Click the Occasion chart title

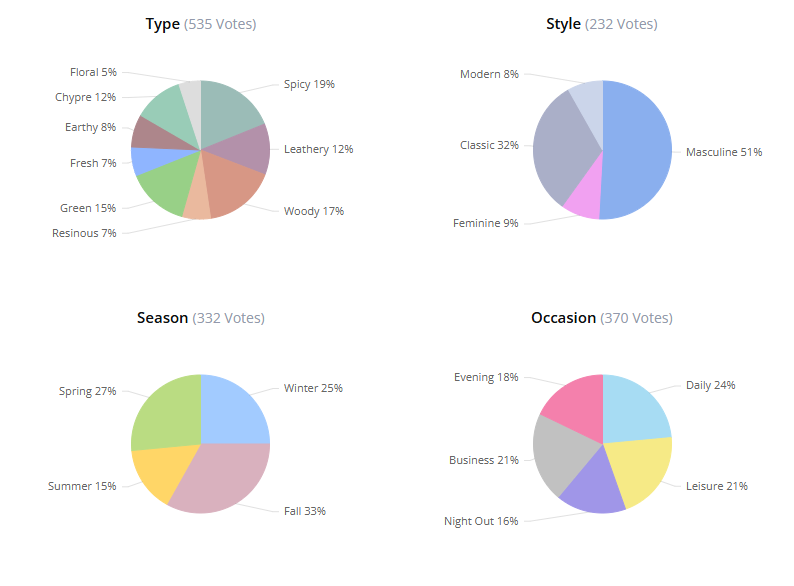click(563, 318)
